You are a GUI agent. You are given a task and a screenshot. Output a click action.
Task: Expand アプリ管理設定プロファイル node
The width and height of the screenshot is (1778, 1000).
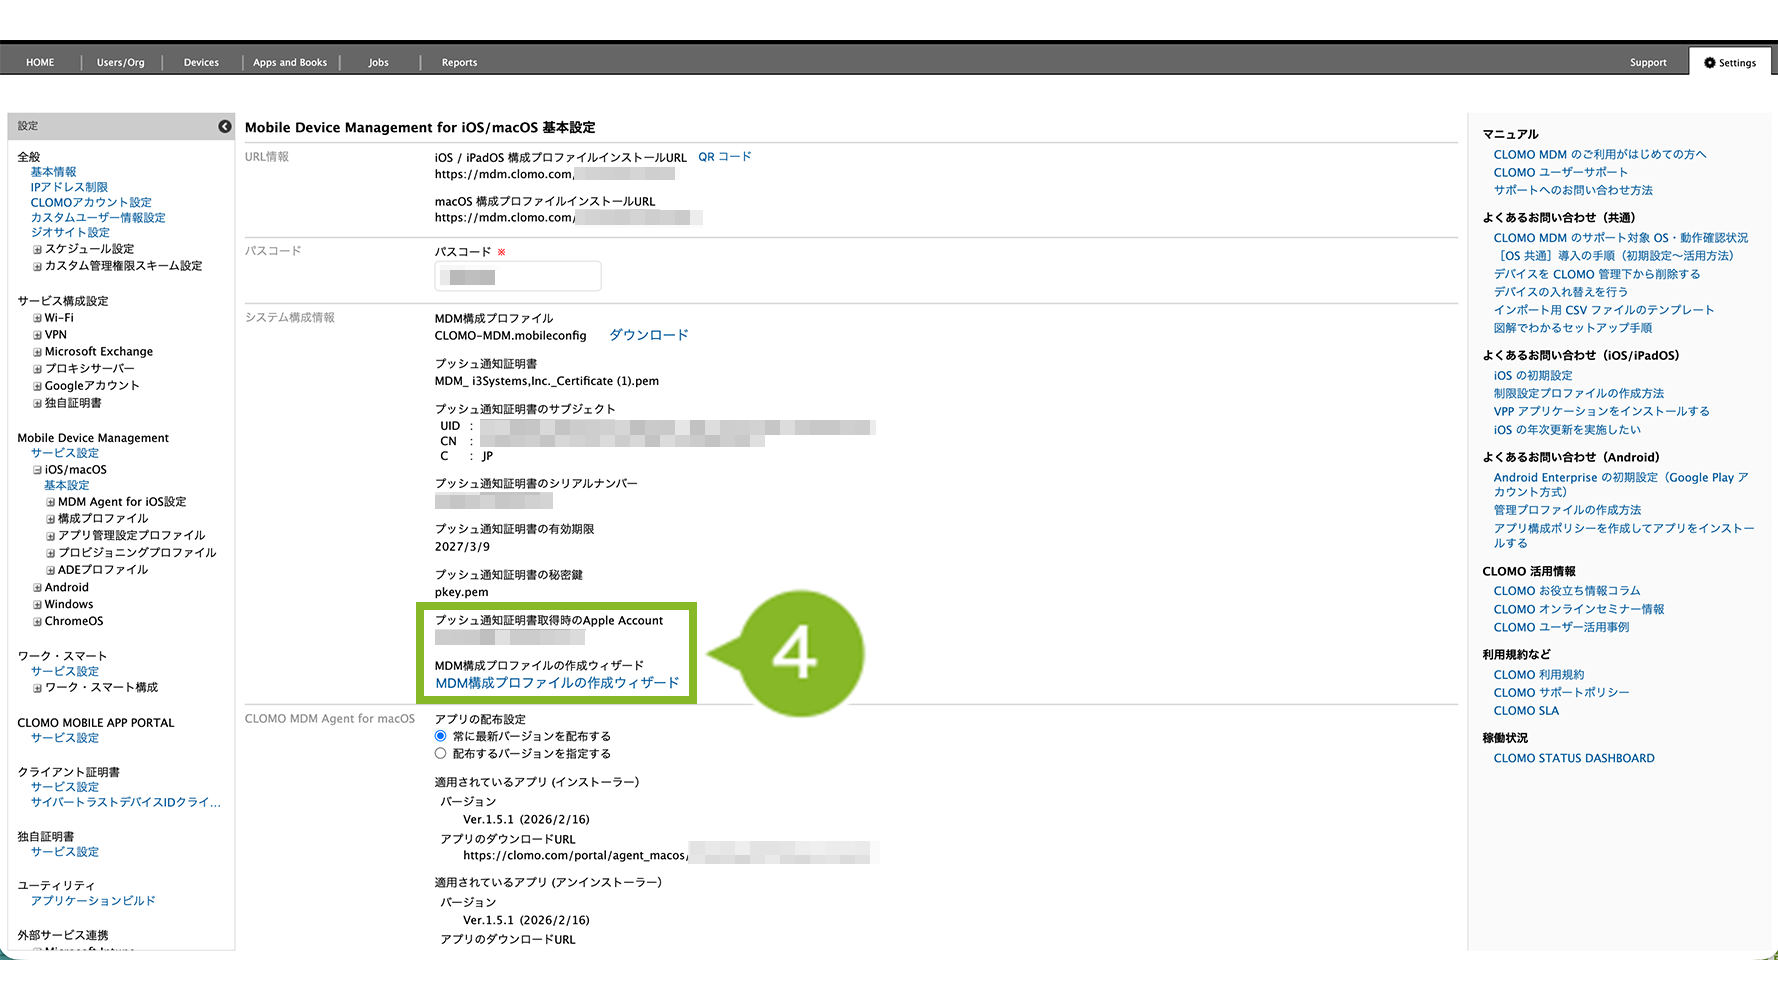[50, 536]
